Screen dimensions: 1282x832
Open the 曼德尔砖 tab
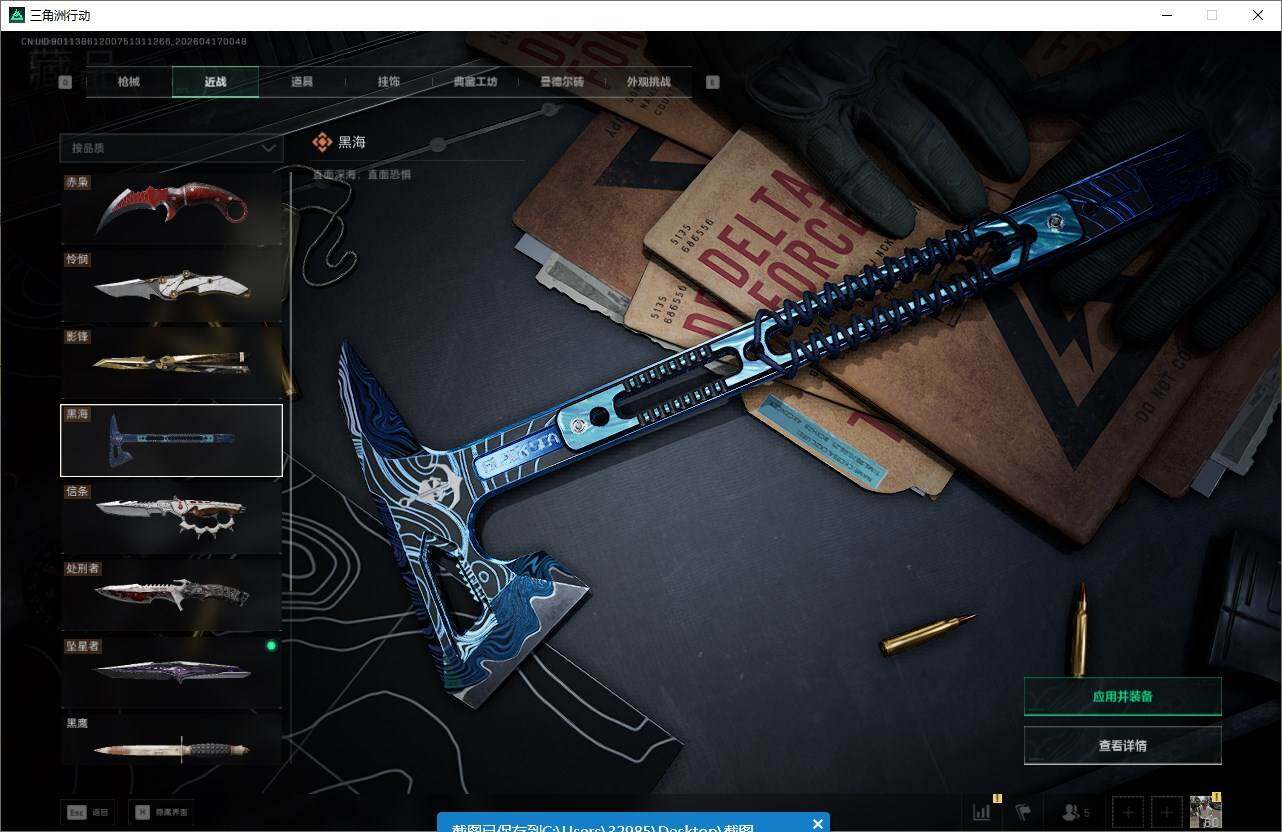click(x=562, y=82)
